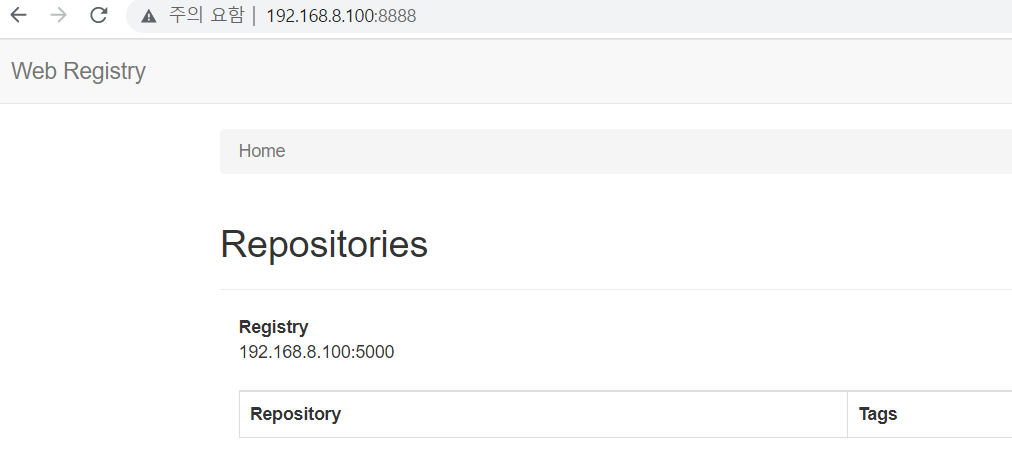
Task: Click the gray breadcrumb bar beside Home
Action: coord(645,151)
